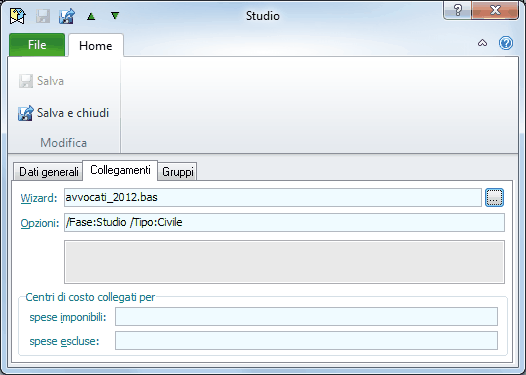Click the application icon in title bar
This screenshot has height=375, width=526.
[x=17, y=16]
